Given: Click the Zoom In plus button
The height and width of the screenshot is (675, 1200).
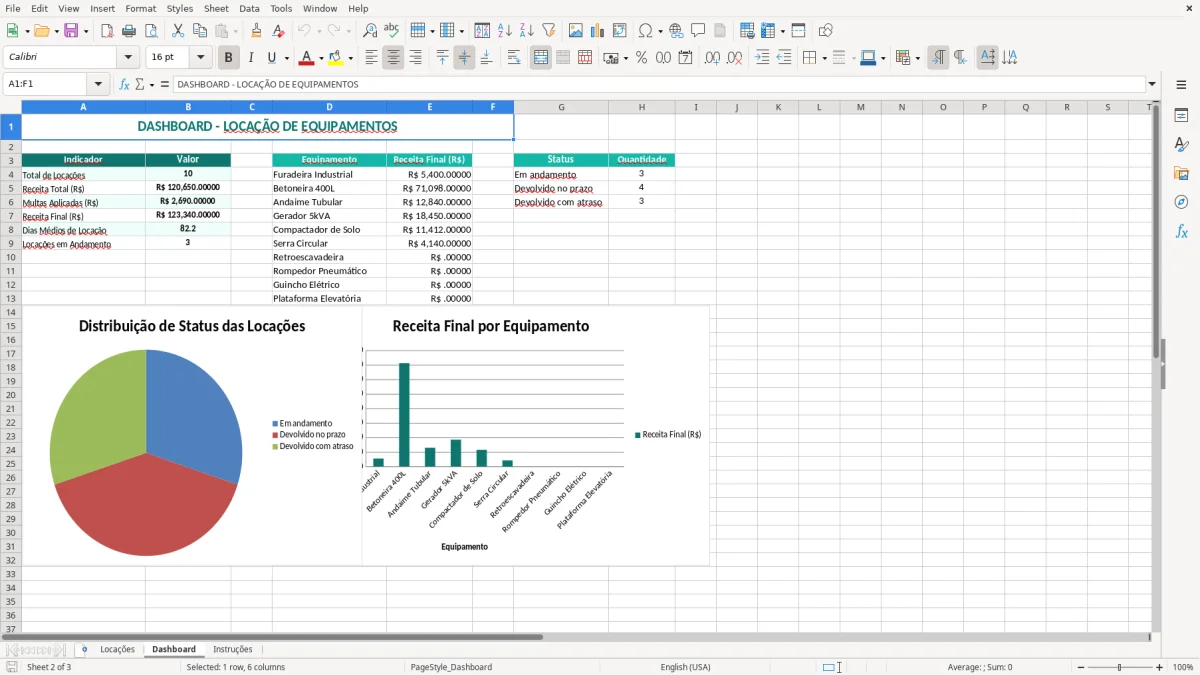Looking at the screenshot, I should point(1160,667).
